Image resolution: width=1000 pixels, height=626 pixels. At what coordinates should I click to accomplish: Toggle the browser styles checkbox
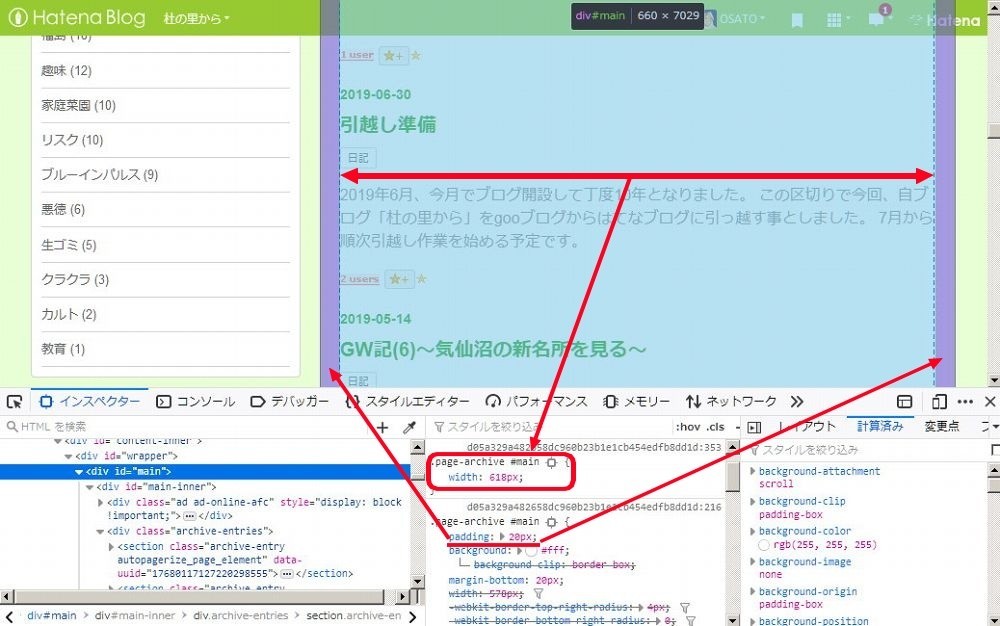[993, 449]
